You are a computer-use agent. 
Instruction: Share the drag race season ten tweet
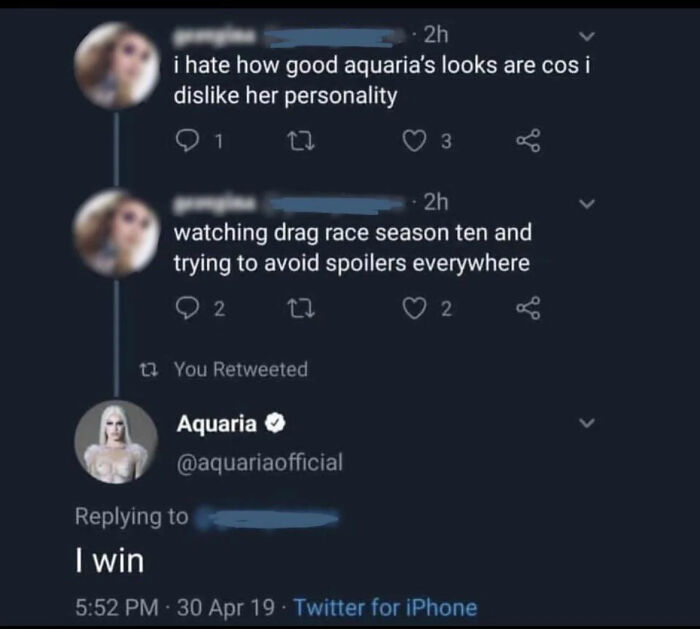click(x=529, y=309)
